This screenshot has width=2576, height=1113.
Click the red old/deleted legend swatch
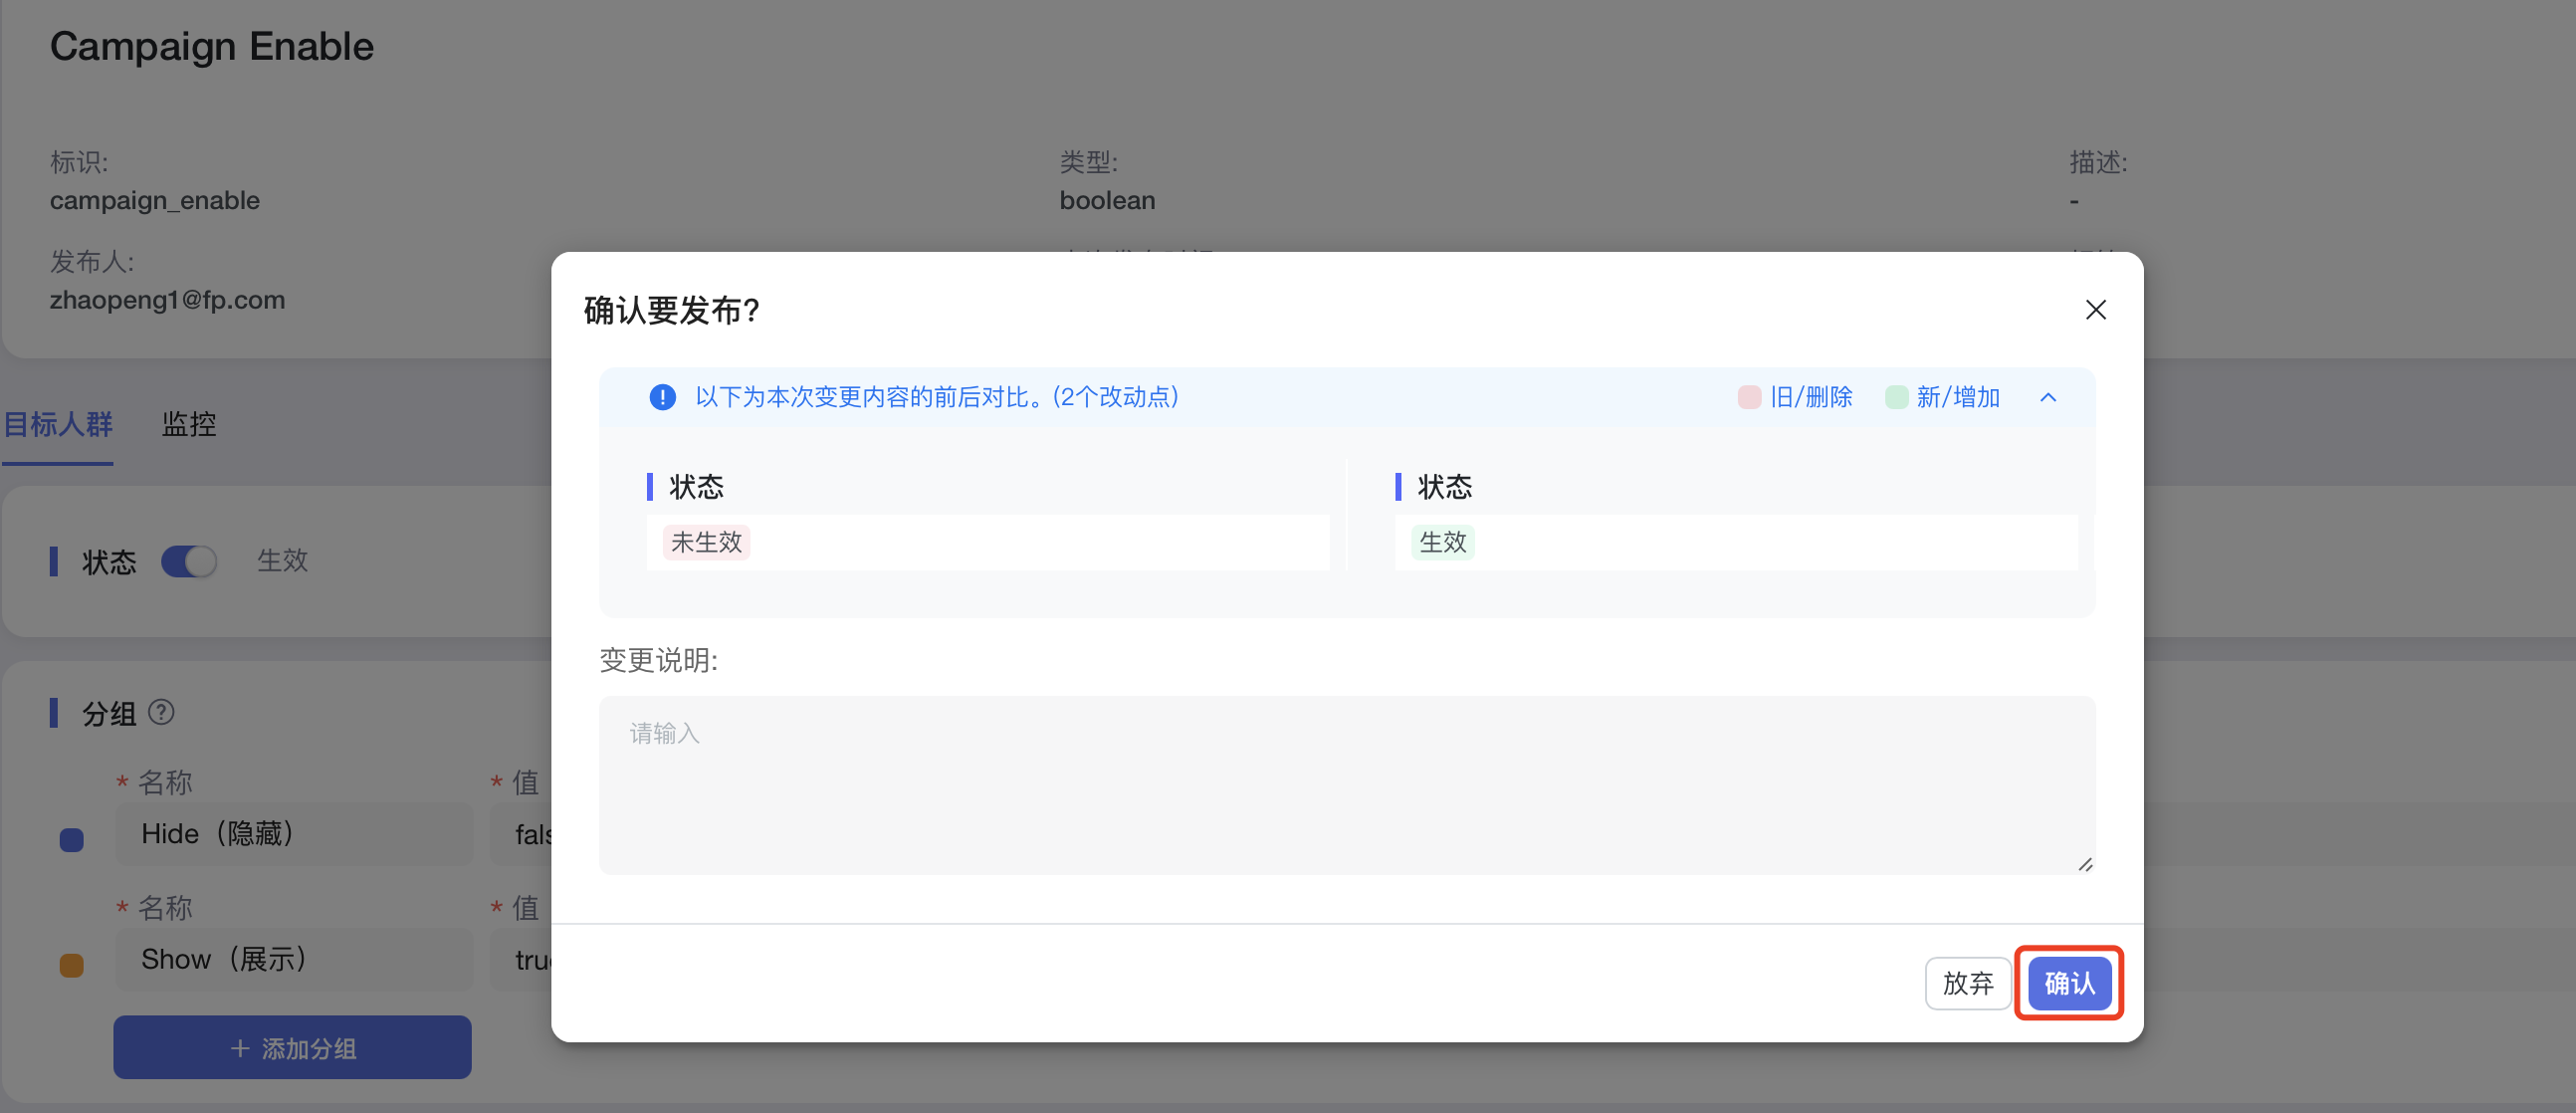click(1748, 397)
